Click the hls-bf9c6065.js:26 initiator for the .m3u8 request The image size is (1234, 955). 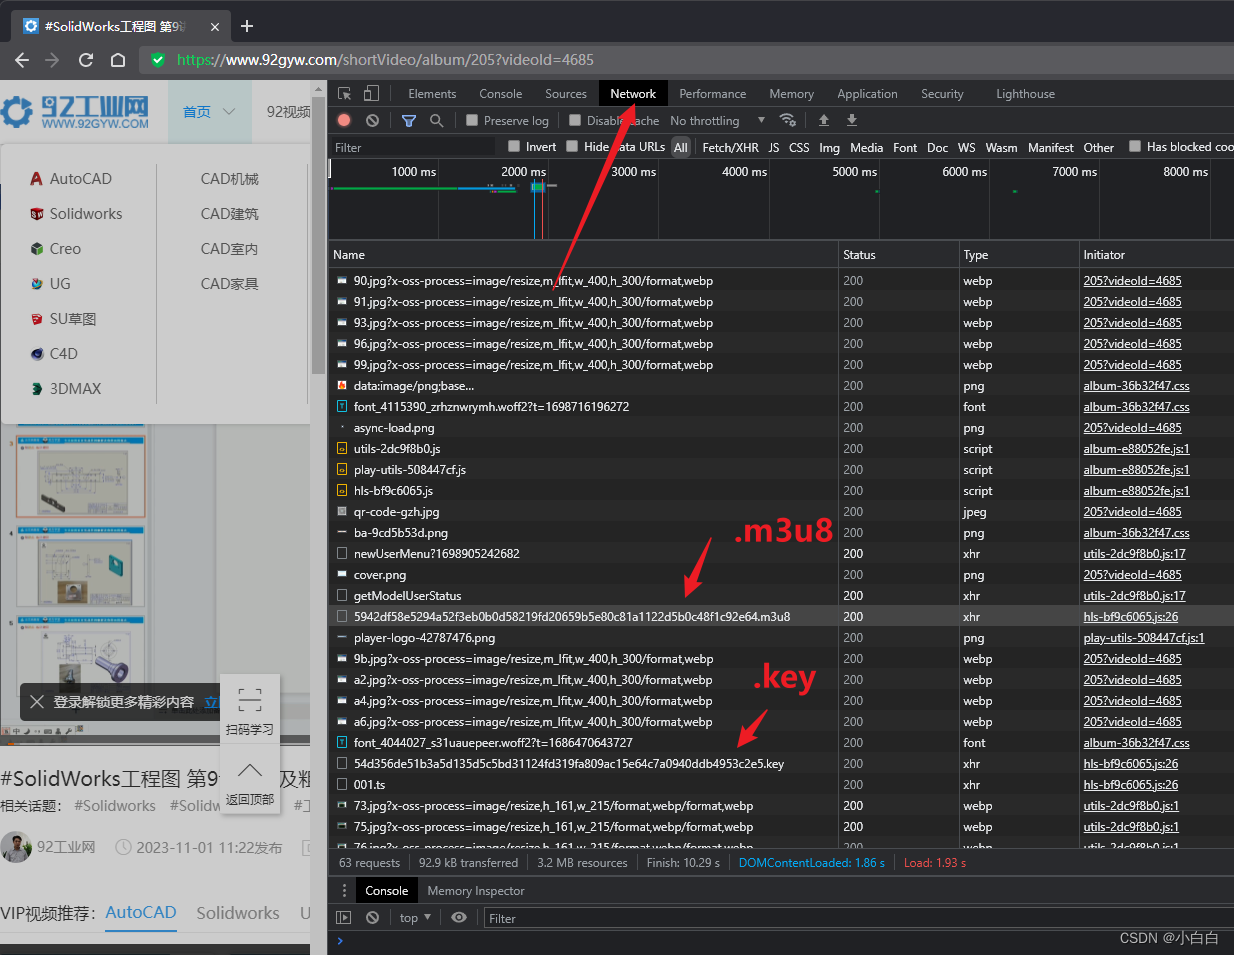click(x=1131, y=617)
